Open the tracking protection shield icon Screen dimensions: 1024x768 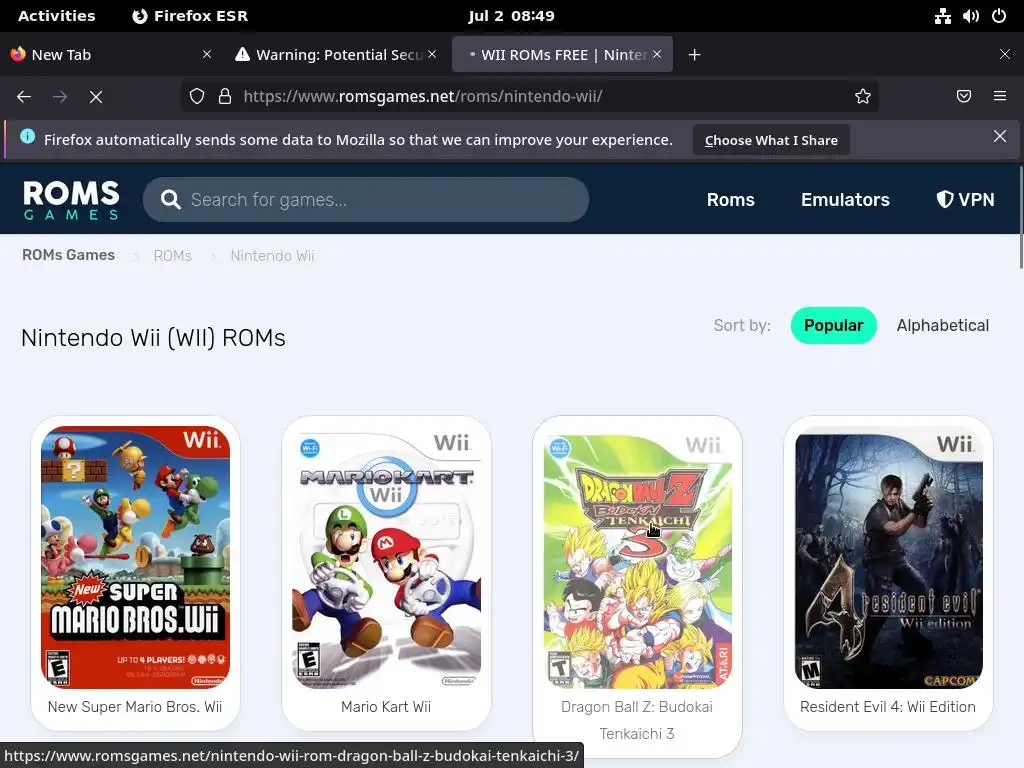197,97
